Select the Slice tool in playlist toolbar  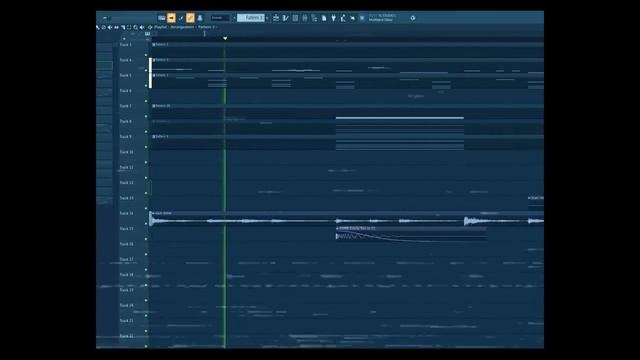123,27
